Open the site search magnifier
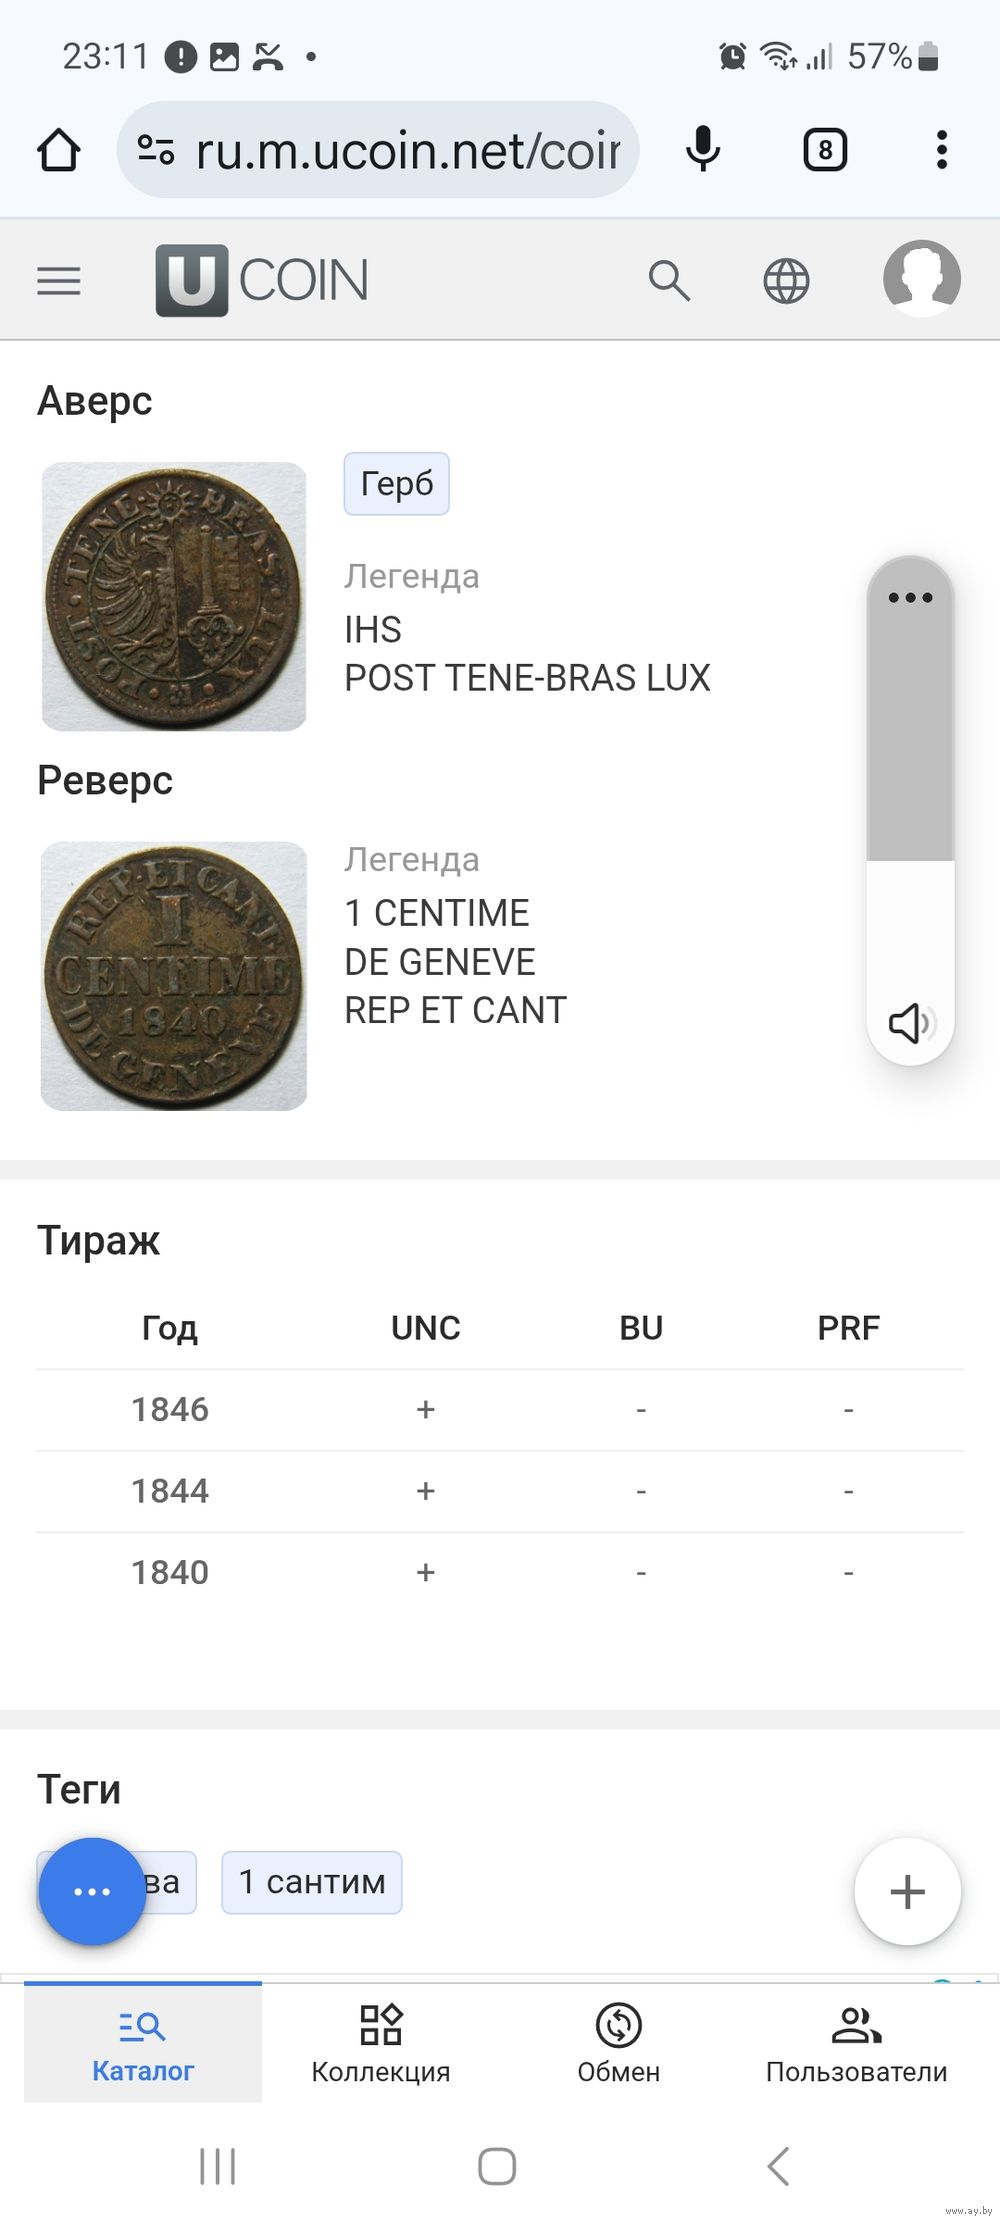This screenshot has height=2222, width=1000. 669,281
